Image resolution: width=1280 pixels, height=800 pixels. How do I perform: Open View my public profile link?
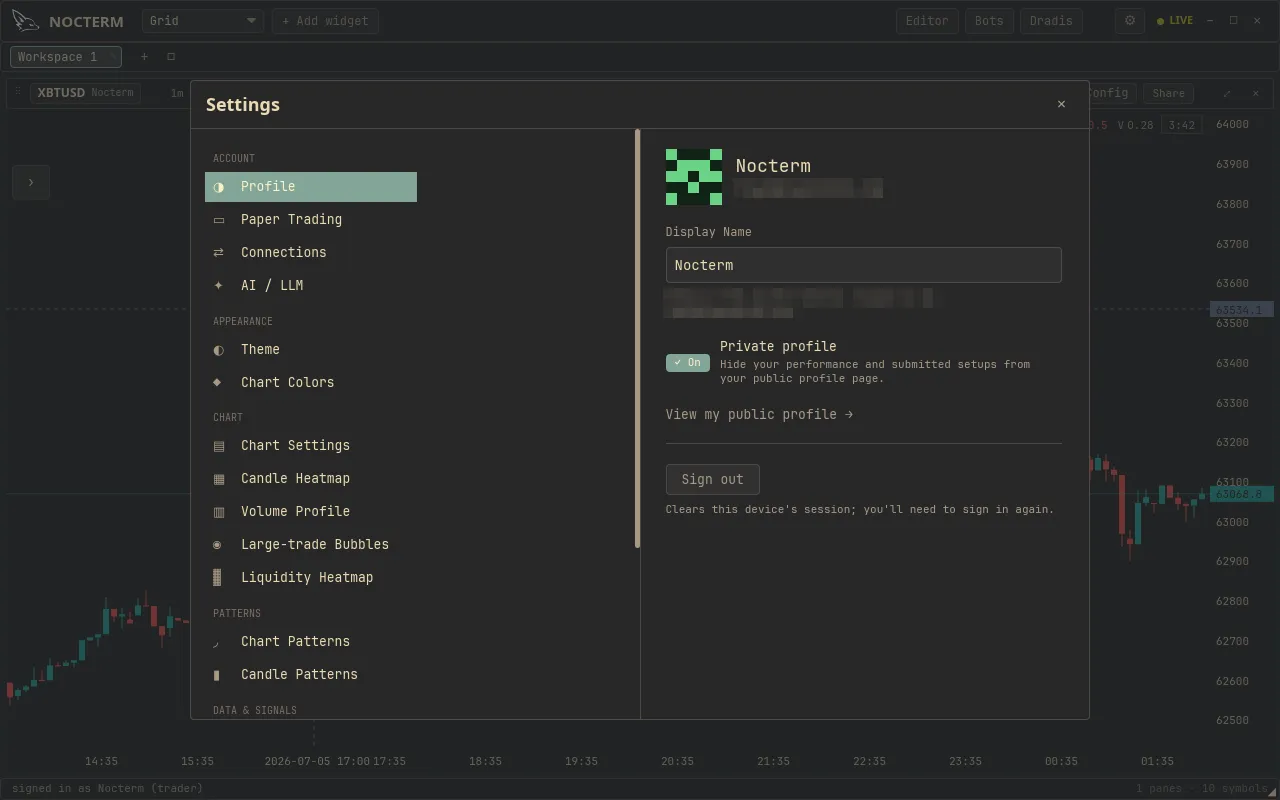[759, 414]
